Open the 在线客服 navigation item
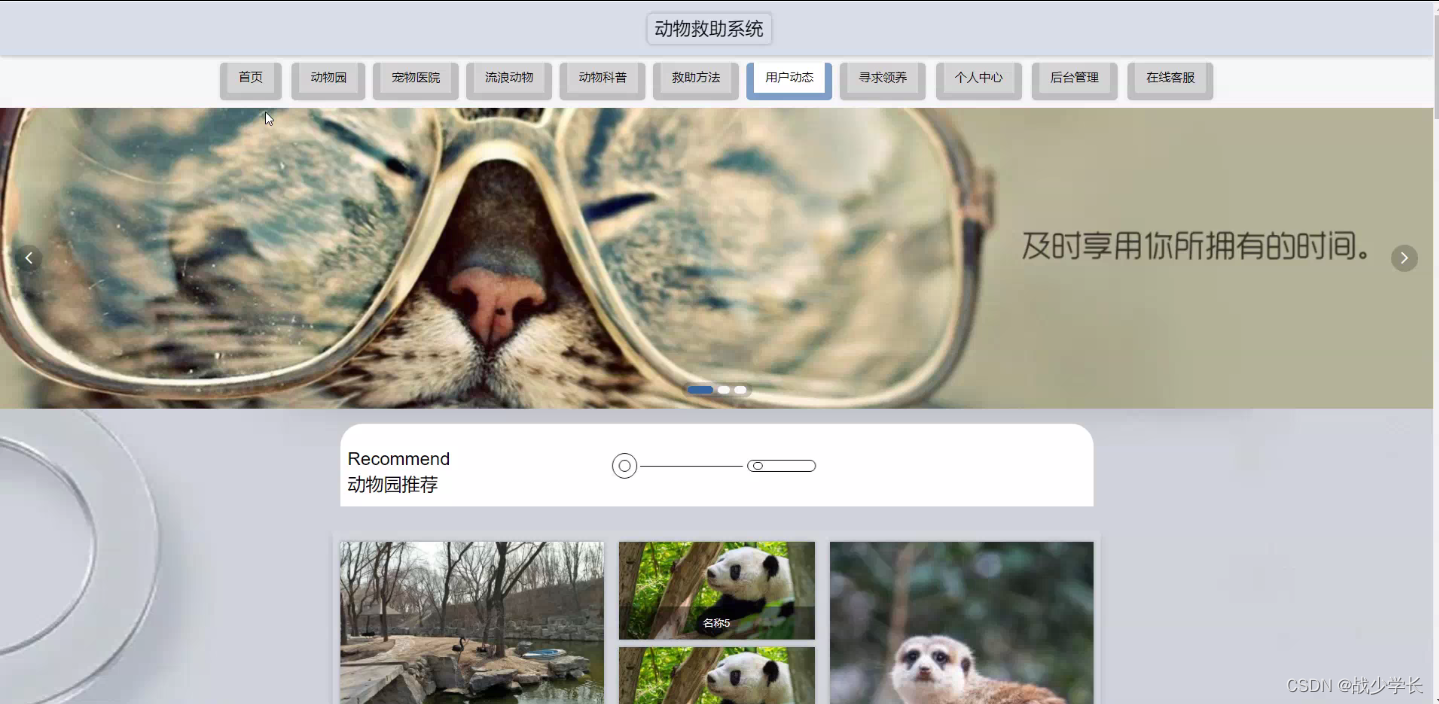 pyautogui.click(x=1170, y=79)
